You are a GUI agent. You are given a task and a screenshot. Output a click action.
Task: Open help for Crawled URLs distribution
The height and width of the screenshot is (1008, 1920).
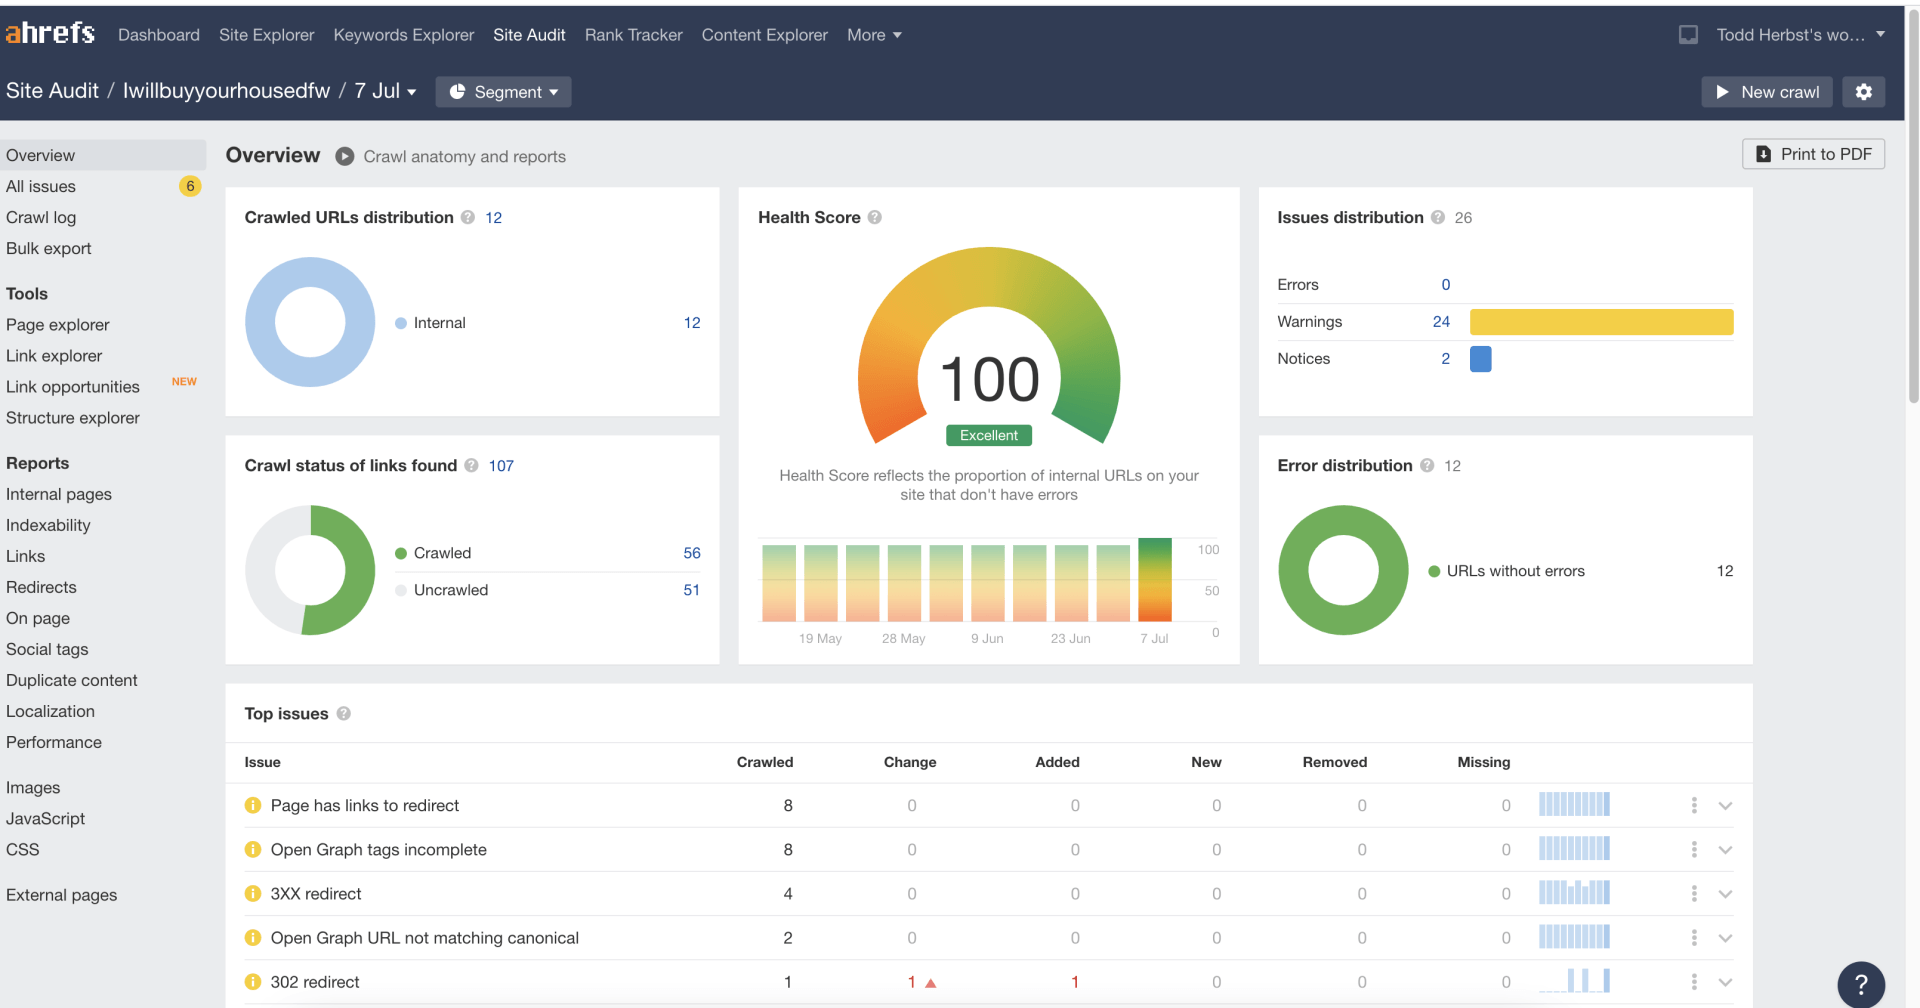(467, 217)
